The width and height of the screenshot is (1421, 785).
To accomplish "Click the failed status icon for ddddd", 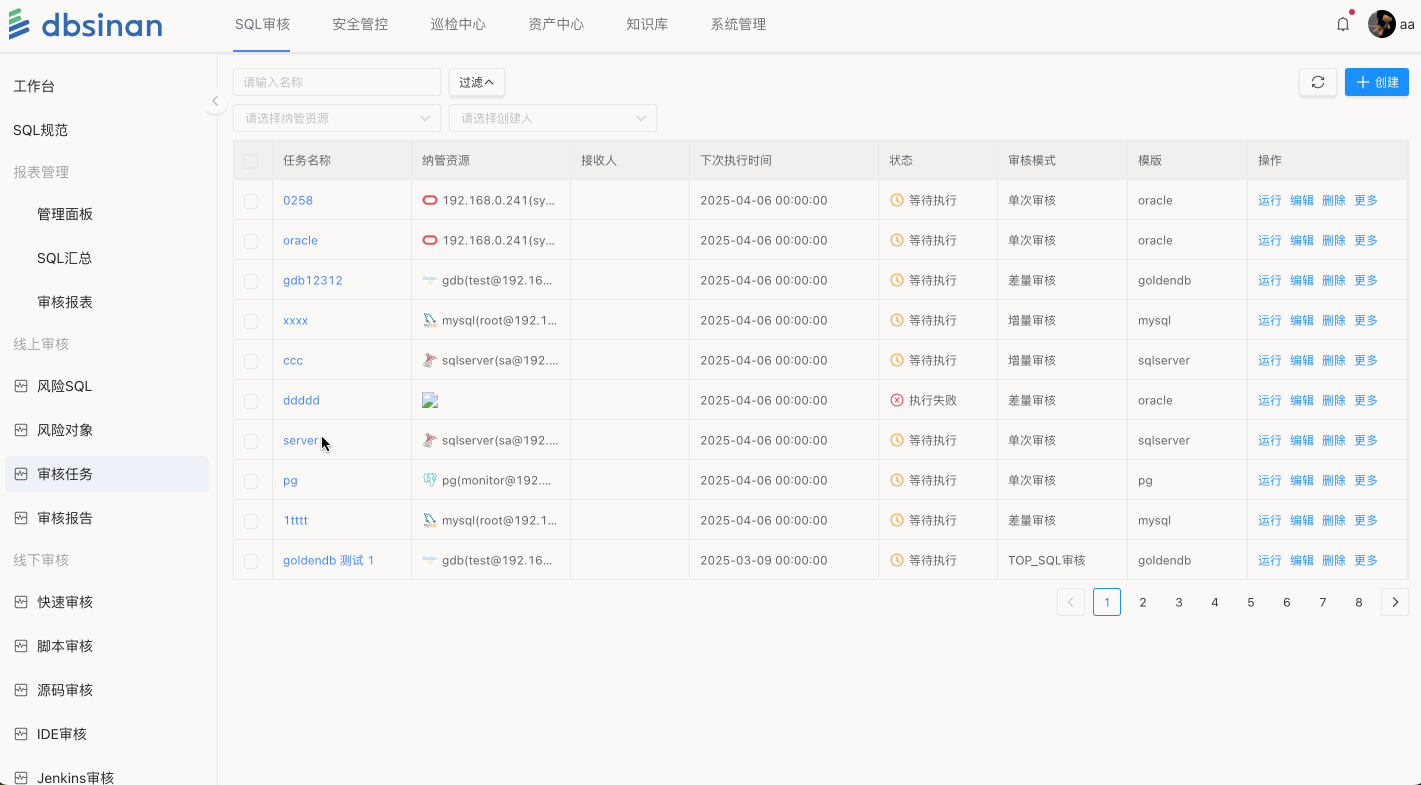I will pos(897,400).
